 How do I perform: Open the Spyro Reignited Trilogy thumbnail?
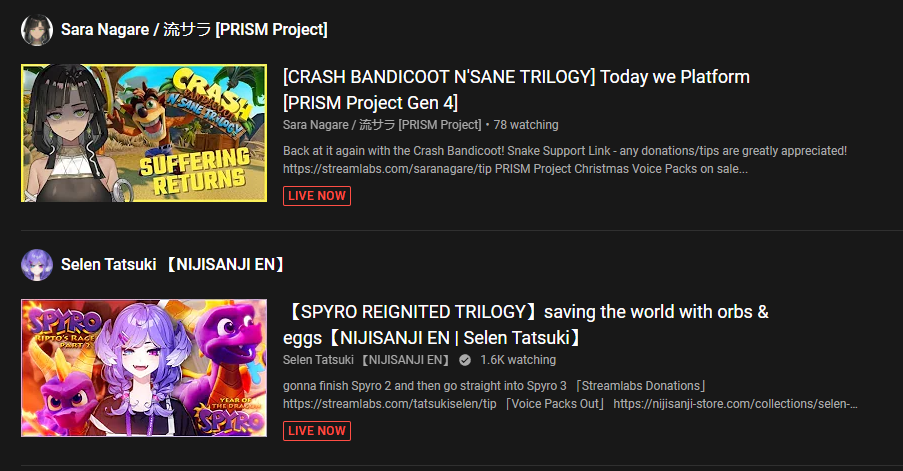(x=144, y=368)
